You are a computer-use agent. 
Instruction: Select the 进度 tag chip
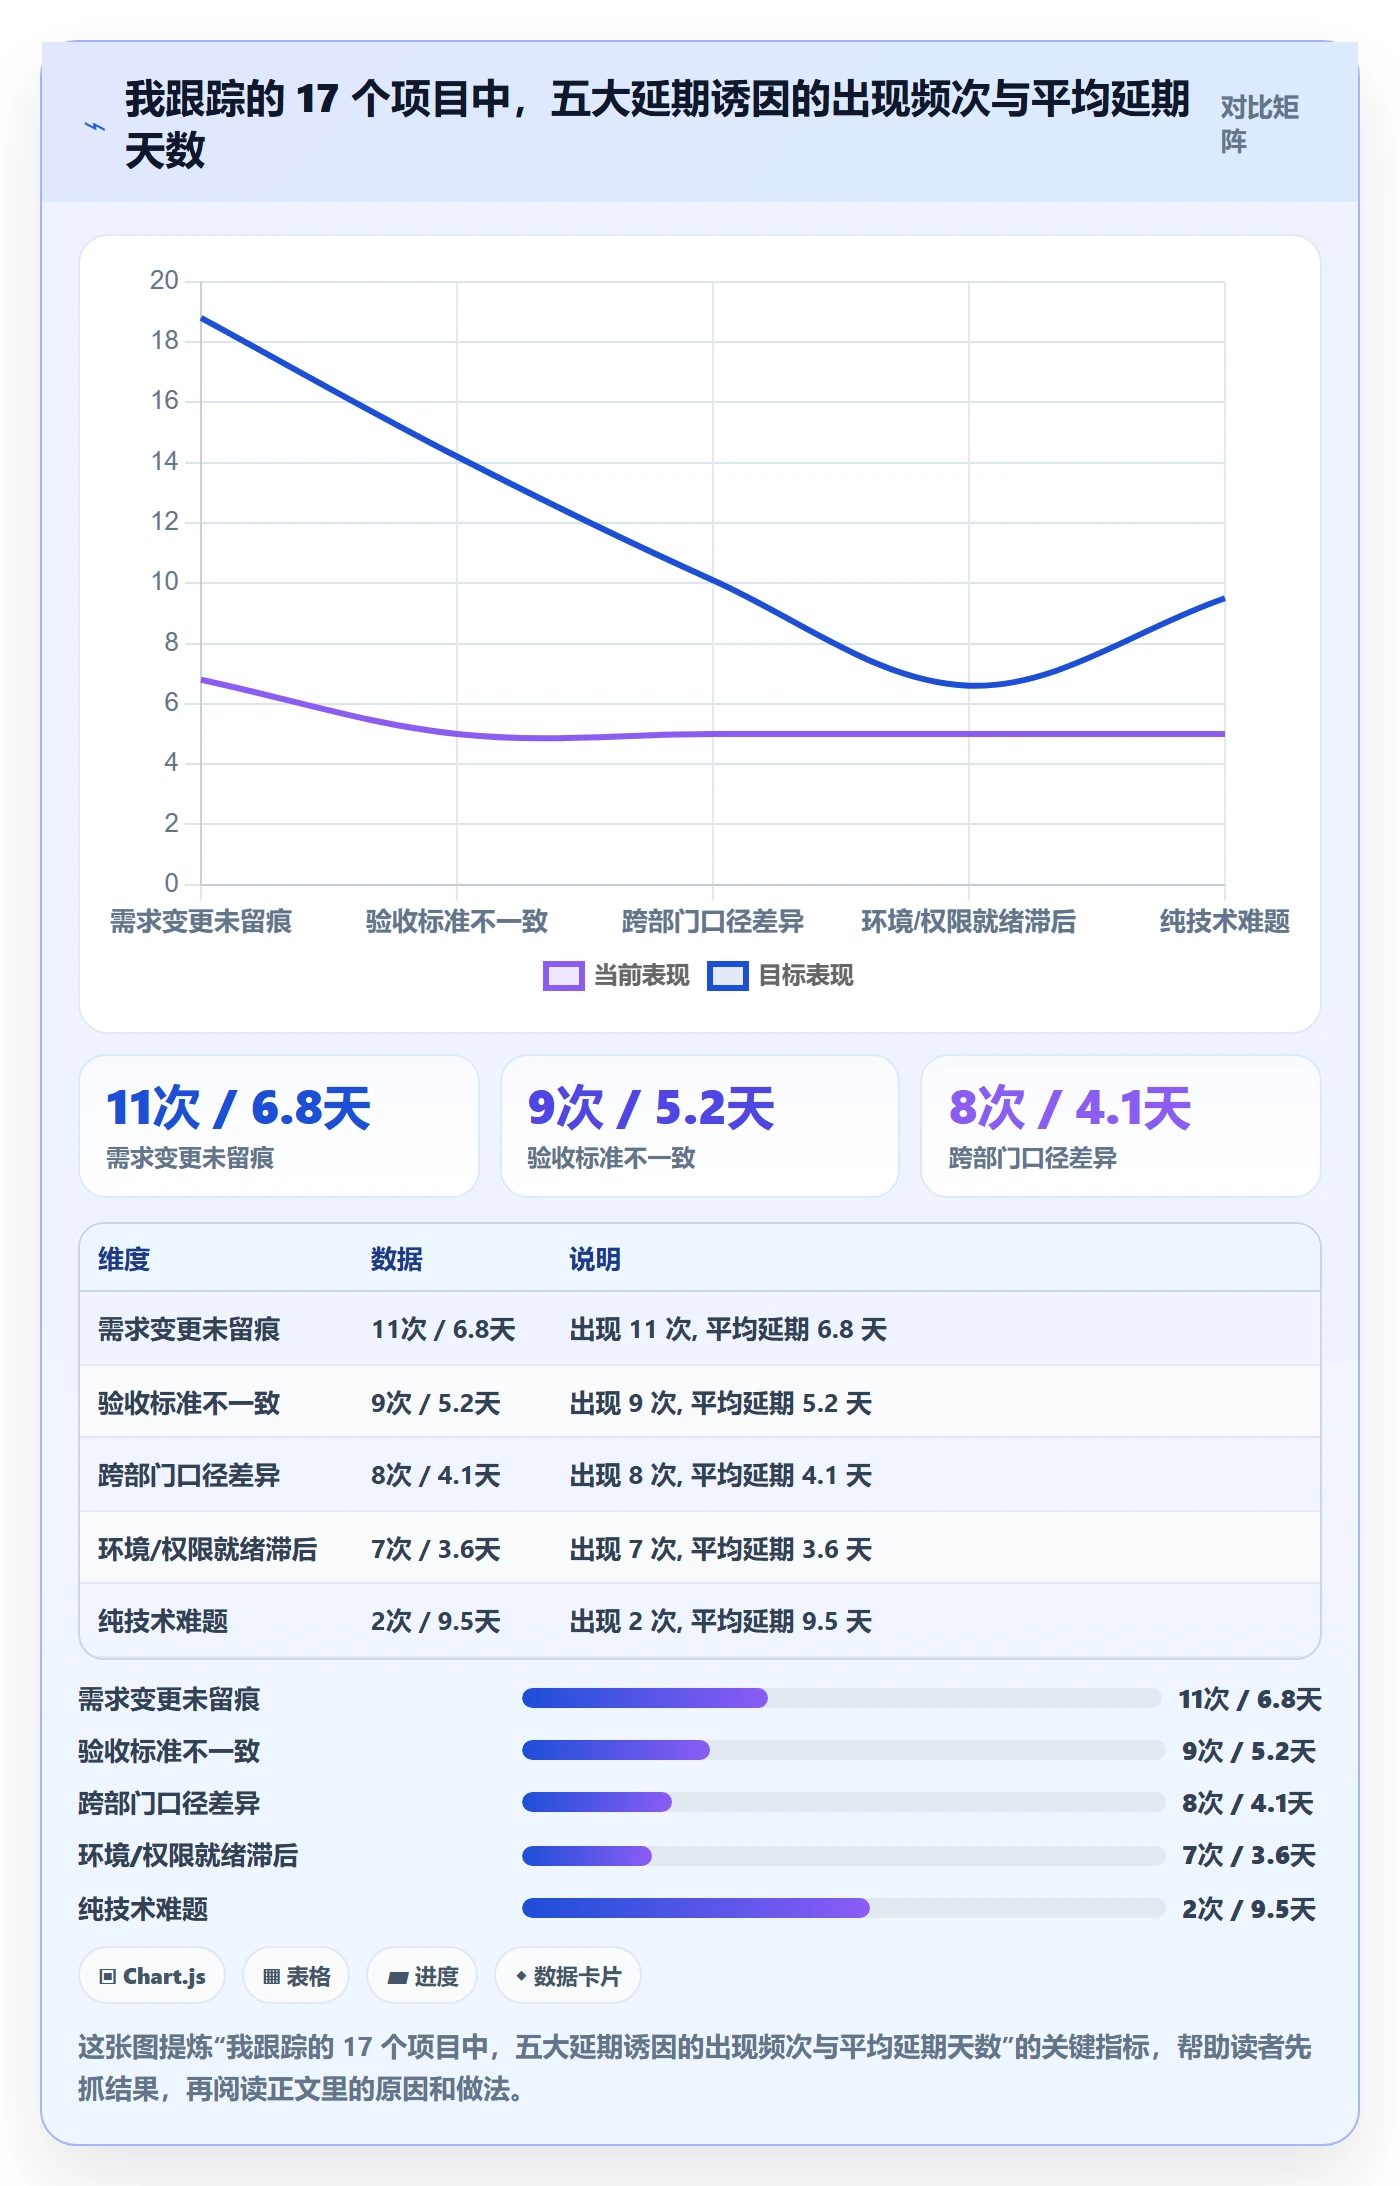click(x=422, y=1976)
